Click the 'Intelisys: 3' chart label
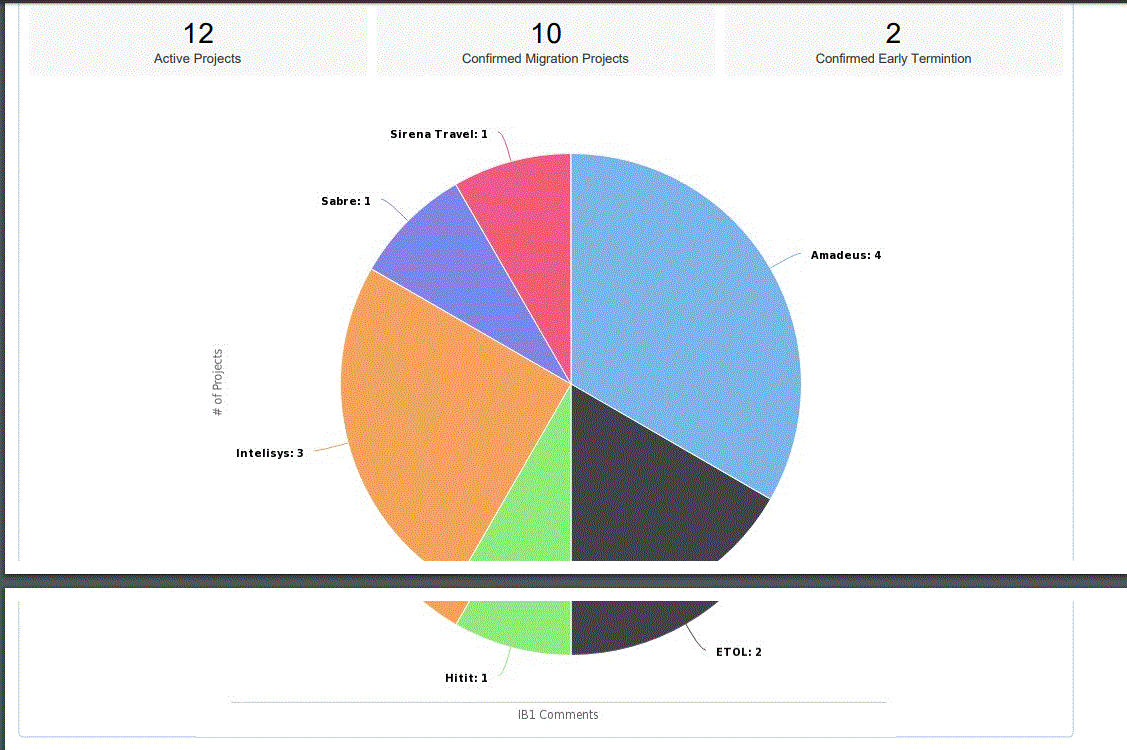 pyautogui.click(x=270, y=453)
